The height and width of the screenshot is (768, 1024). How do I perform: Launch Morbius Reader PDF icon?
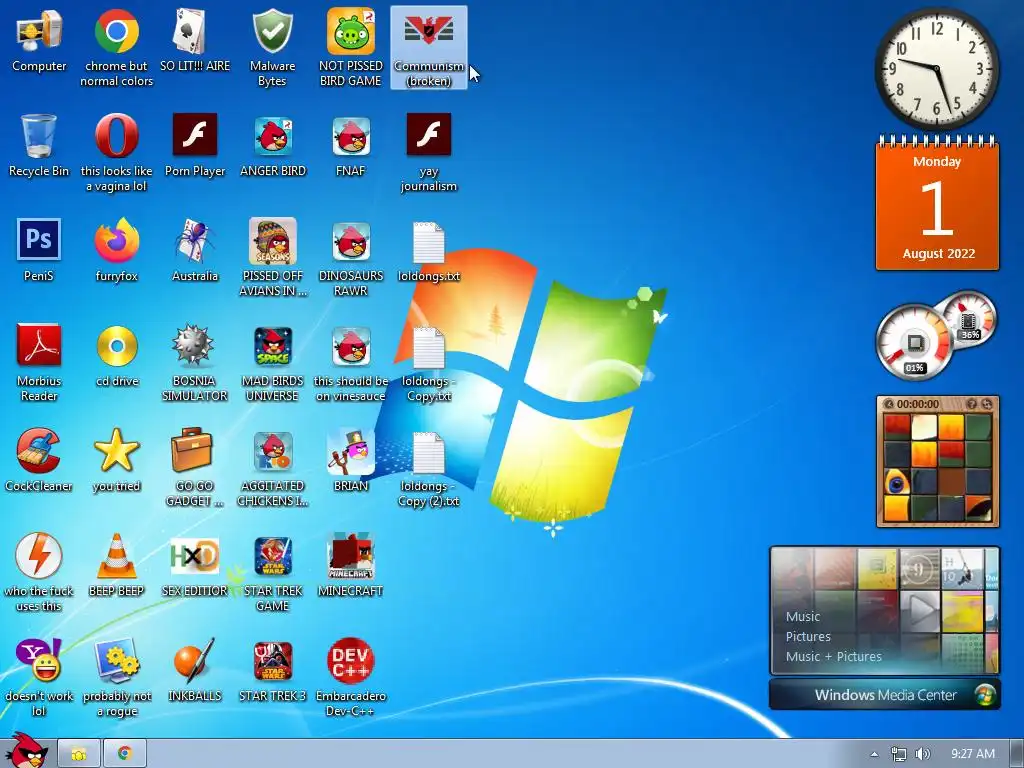point(39,362)
